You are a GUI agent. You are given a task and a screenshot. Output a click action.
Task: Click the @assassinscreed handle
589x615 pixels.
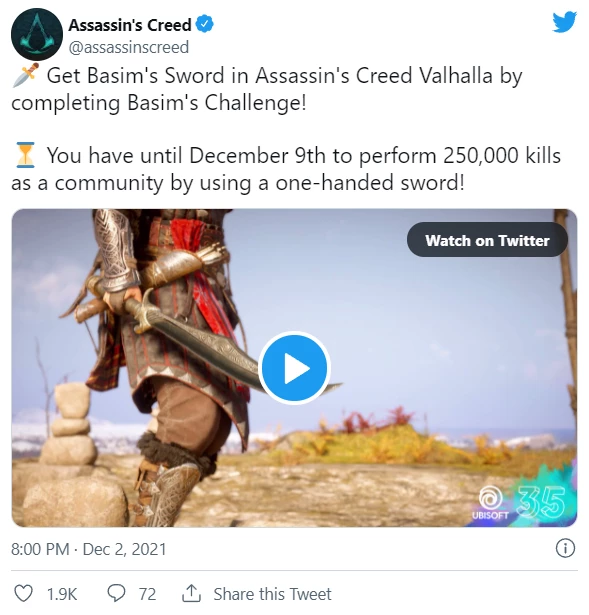129,47
